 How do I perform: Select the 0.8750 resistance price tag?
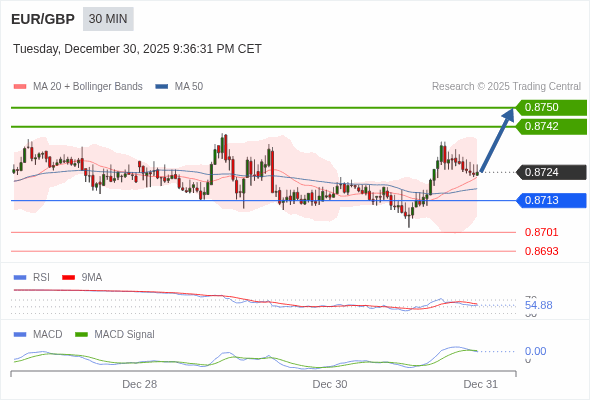[551, 108]
